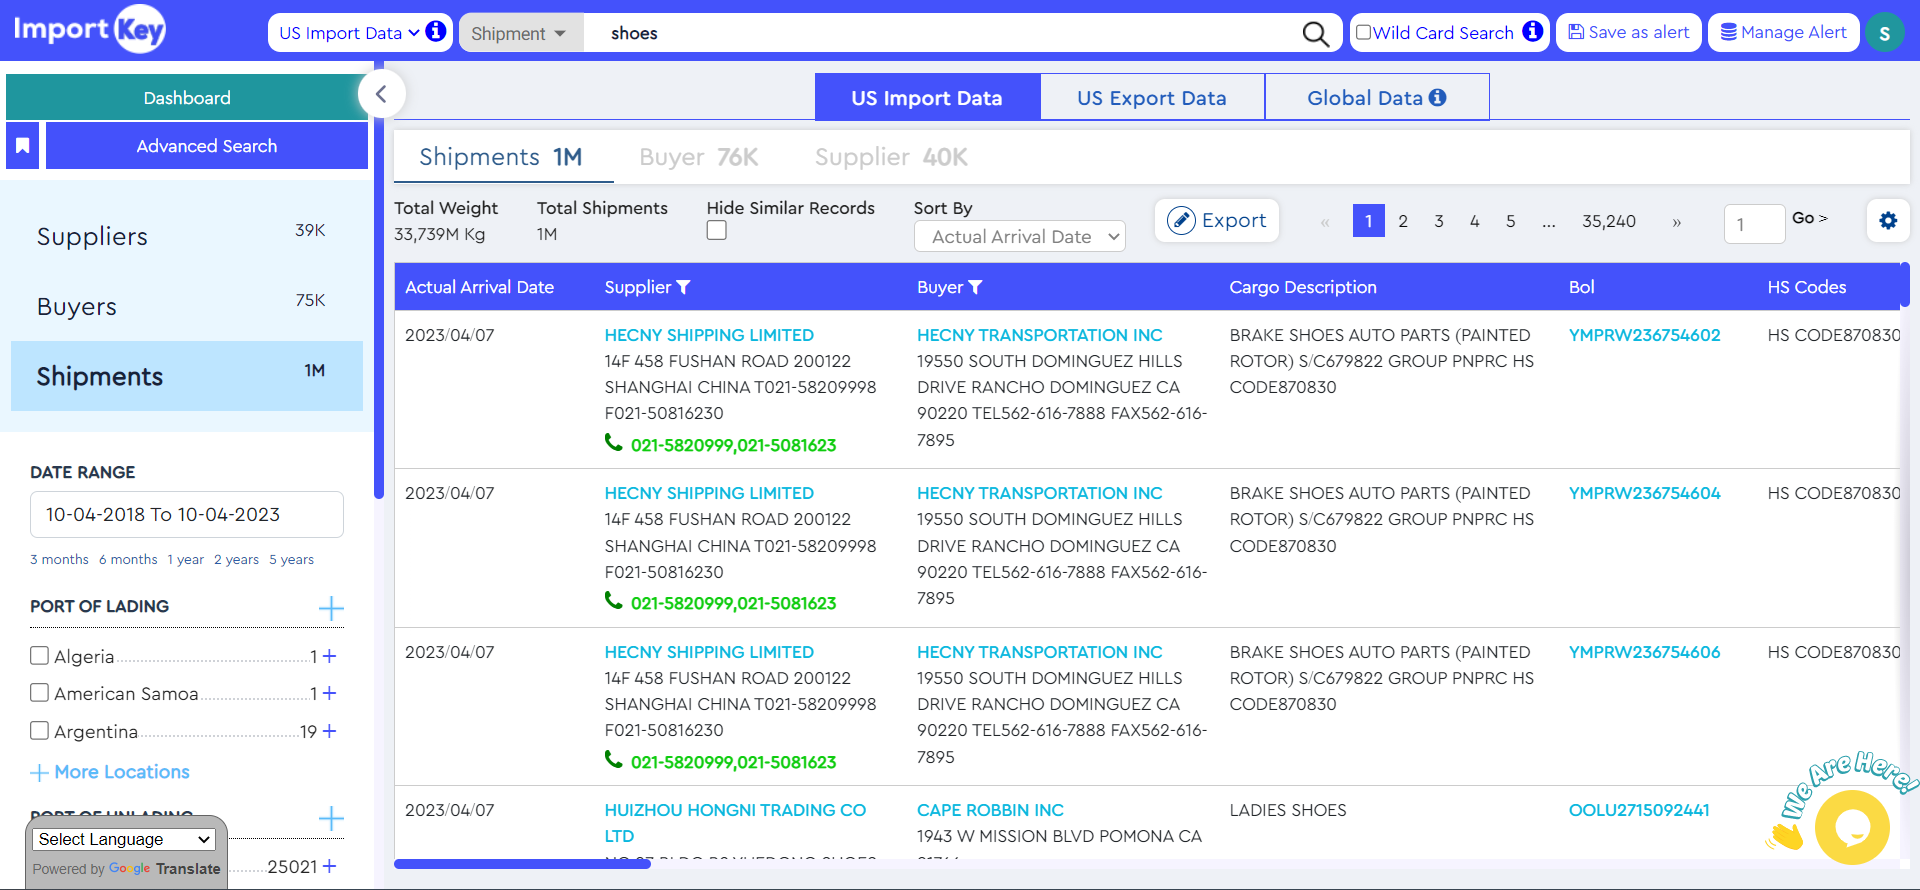Open table settings gear icon
The height and width of the screenshot is (890, 1920).
tap(1887, 221)
